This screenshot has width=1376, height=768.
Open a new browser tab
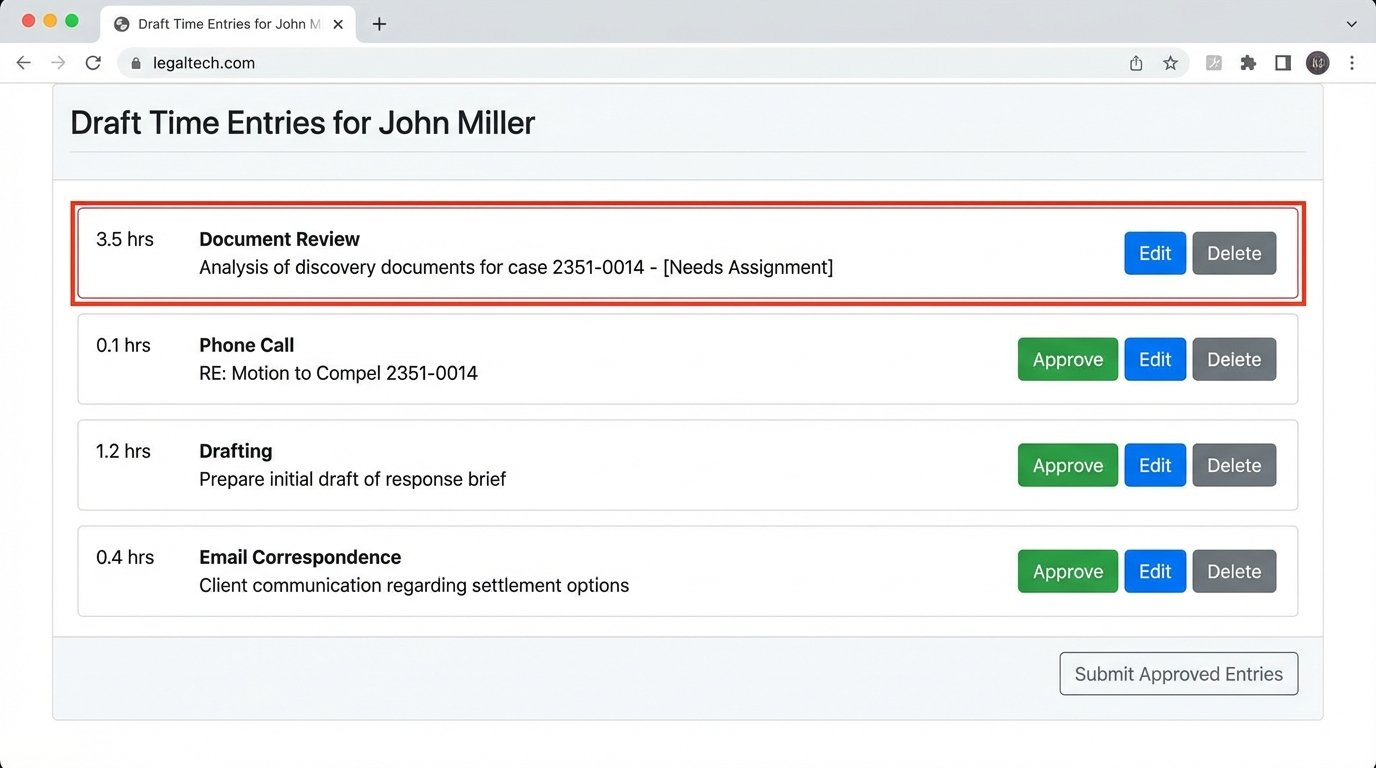pos(379,23)
